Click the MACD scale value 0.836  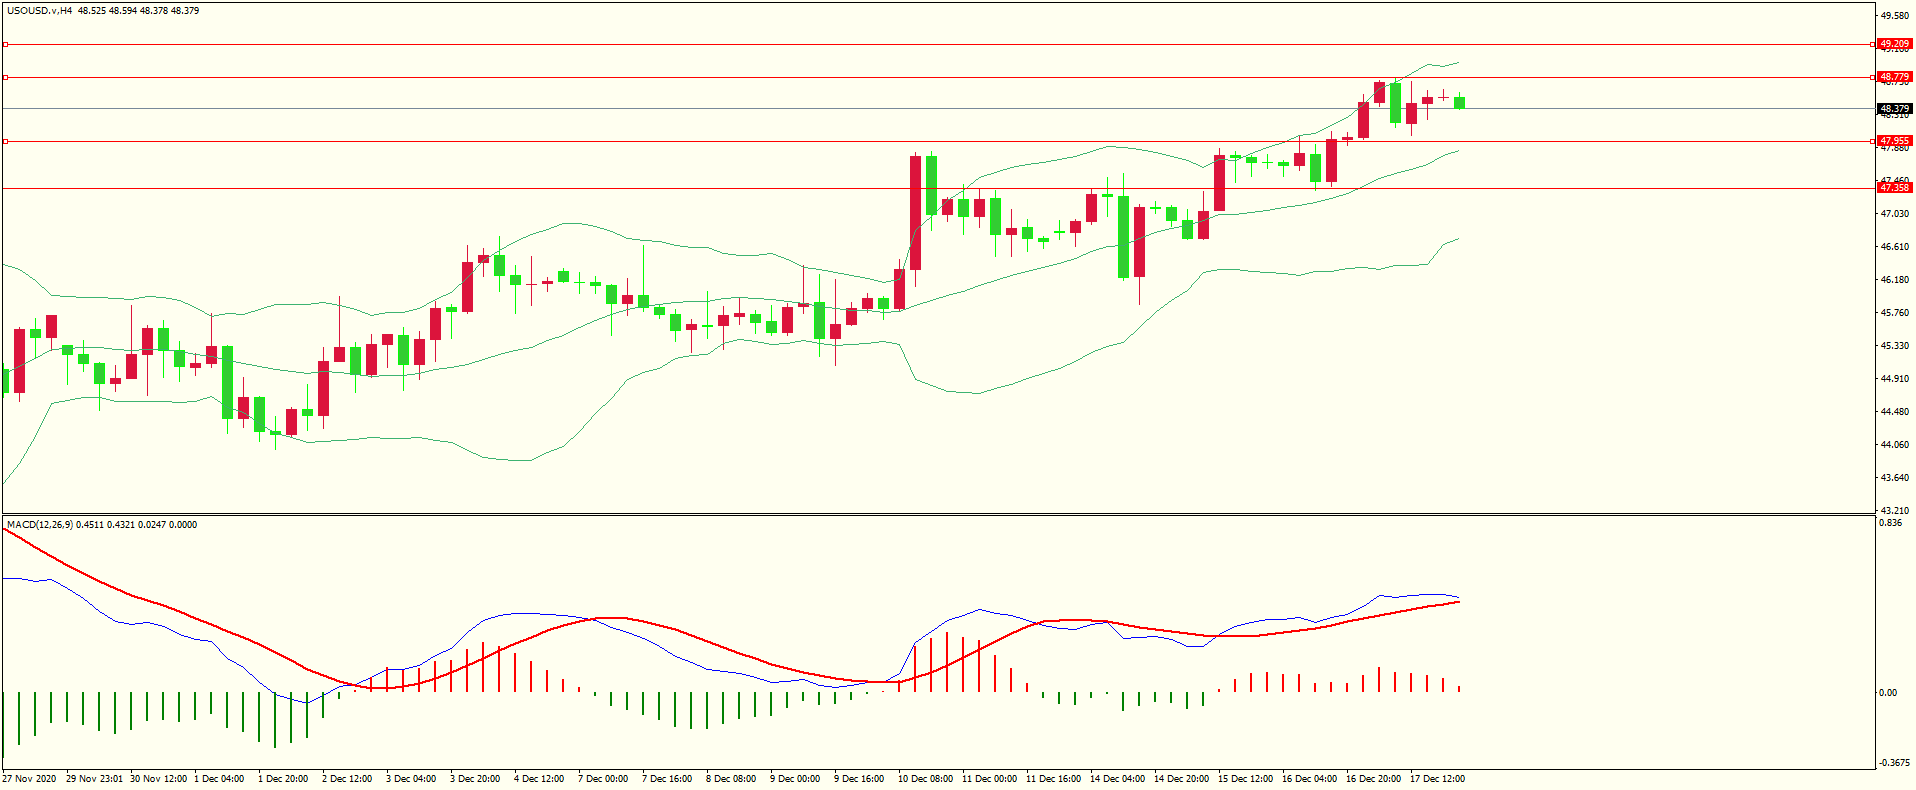click(x=1891, y=523)
